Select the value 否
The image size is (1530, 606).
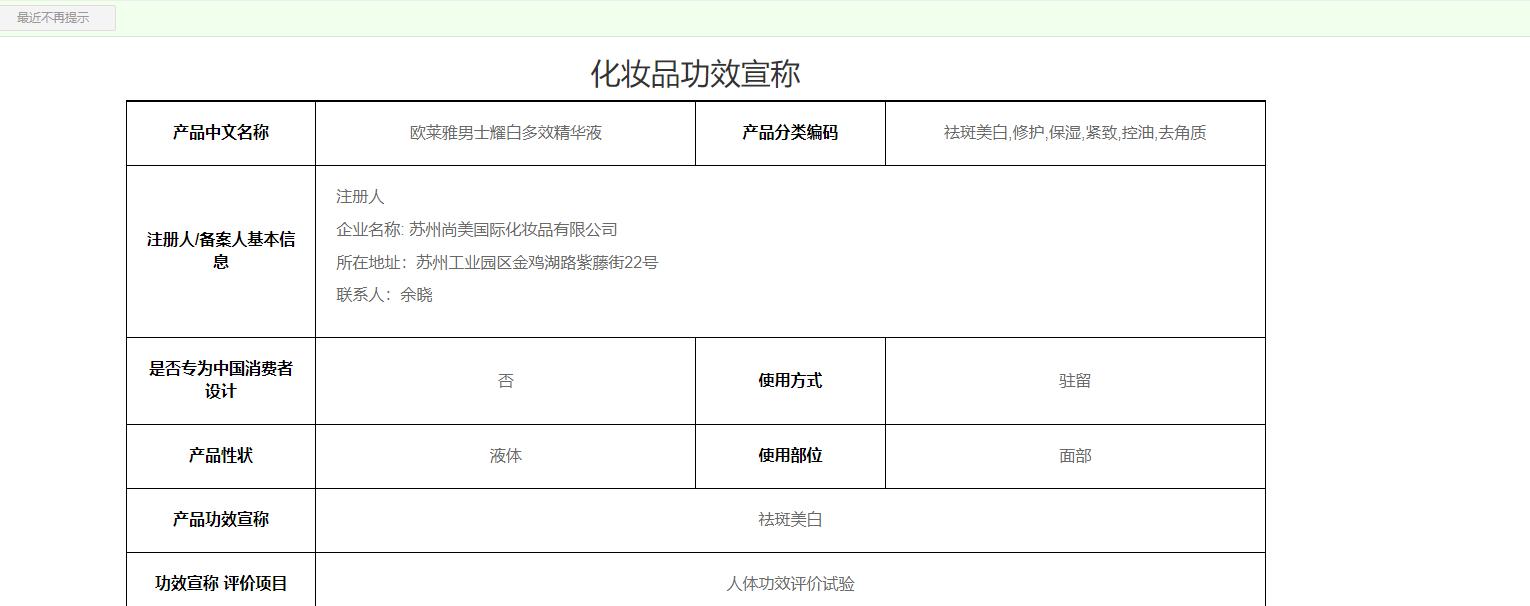pyautogui.click(x=506, y=381)
